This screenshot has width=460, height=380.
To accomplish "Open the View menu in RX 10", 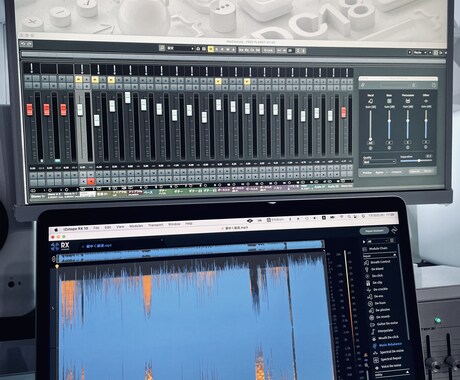I will click(x=120, y=226).
